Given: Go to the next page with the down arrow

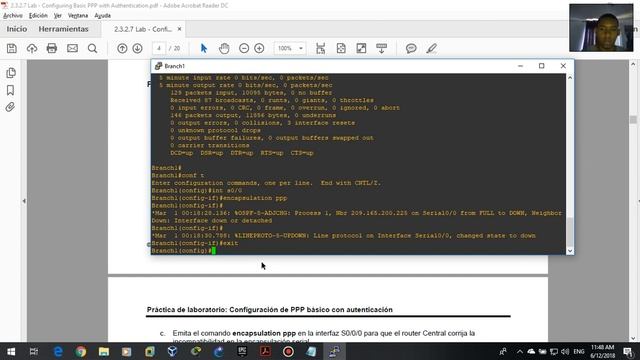Looking at the screenshot, I should [x=138, y=49].
